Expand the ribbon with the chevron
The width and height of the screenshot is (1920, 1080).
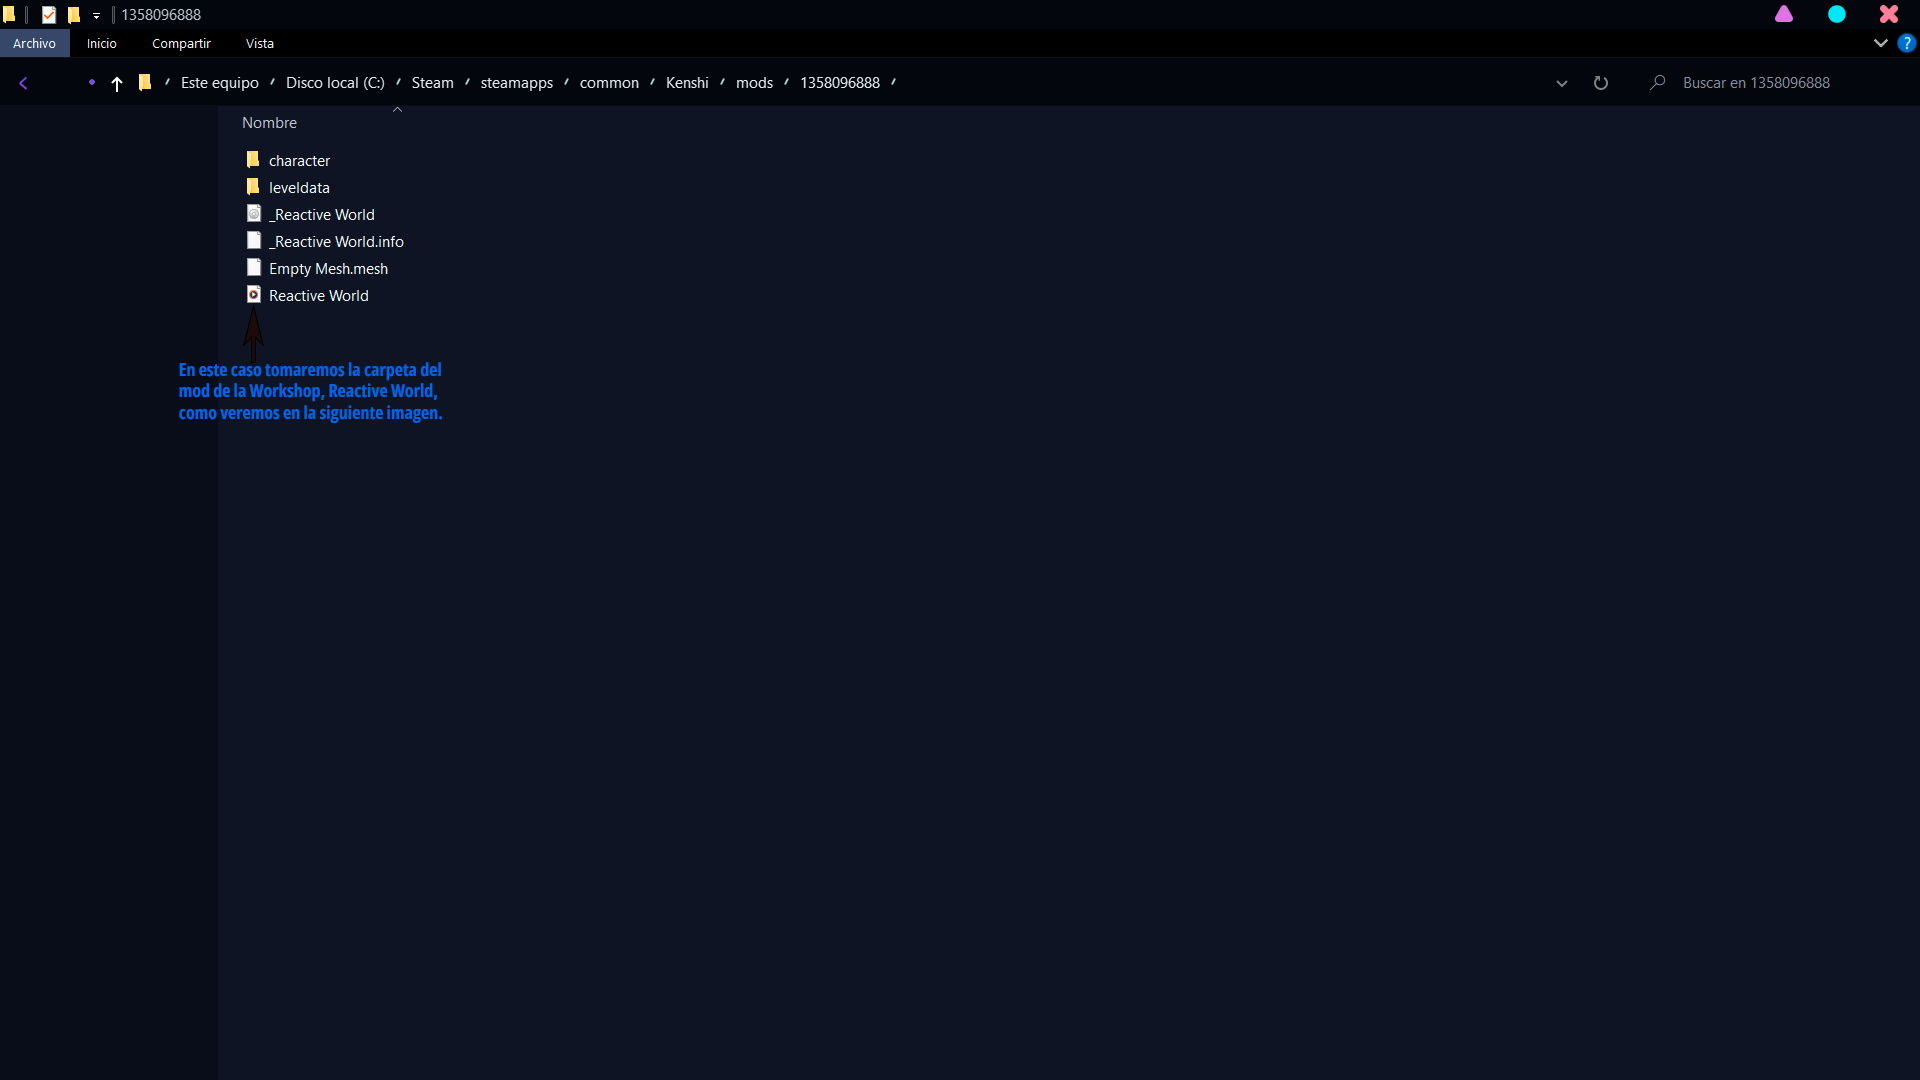[x=1880, y=43]
